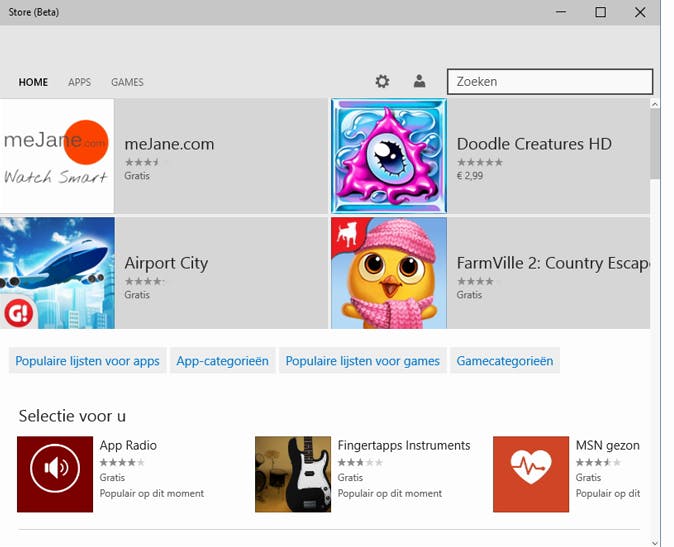Open the Gamecategorieën button
This screenshot has width=674, height=547.
point(504,361)
